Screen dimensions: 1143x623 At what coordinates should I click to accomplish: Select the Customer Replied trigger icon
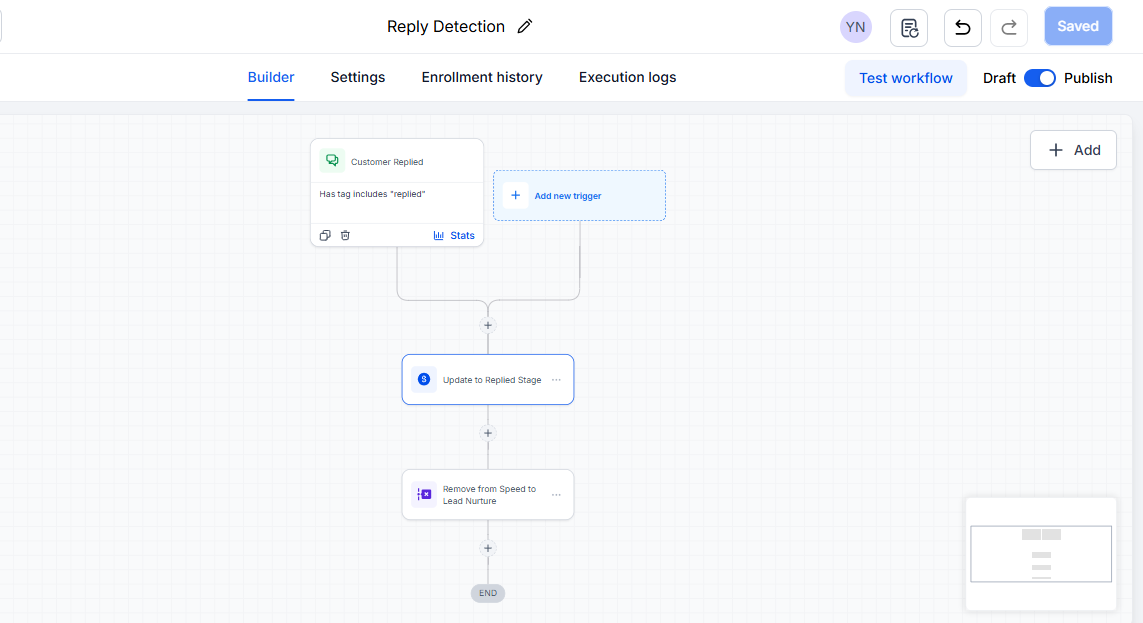pyautogui.click(x=332, y=161)
